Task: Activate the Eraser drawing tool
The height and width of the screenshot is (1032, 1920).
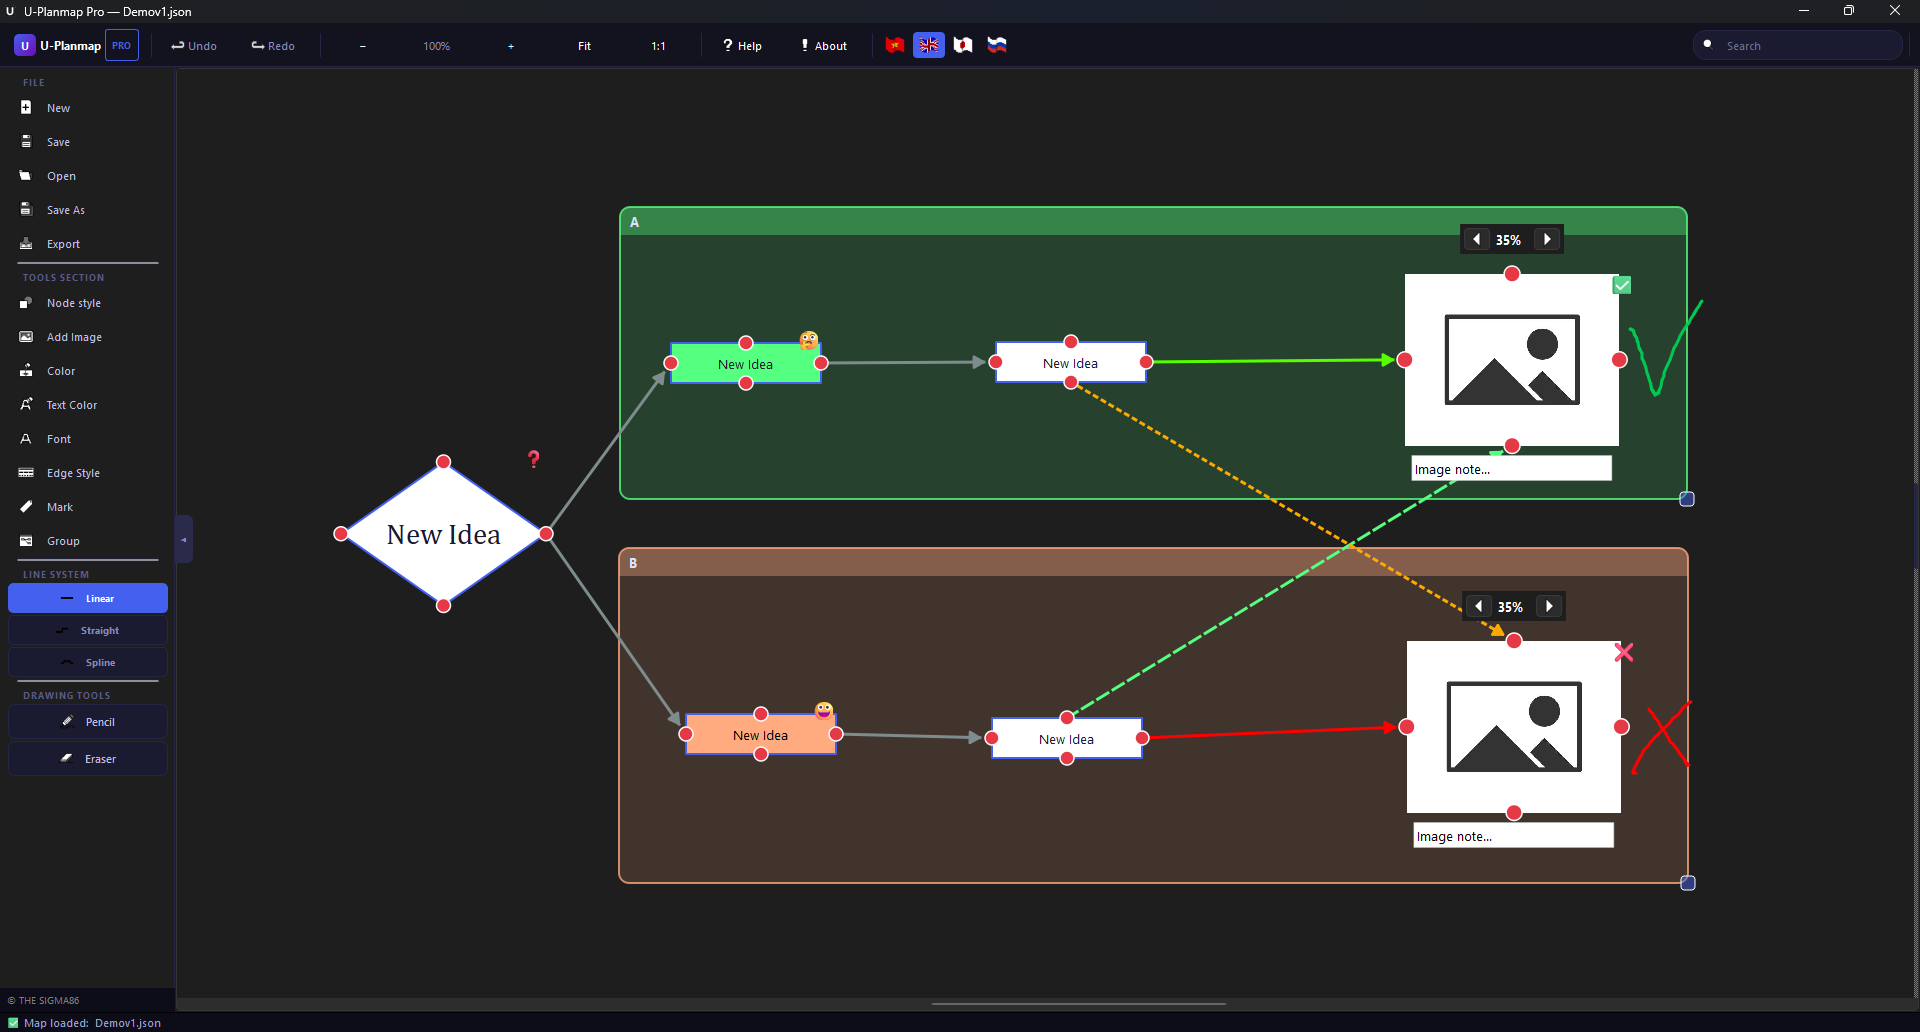Action: tap(88, 759)
